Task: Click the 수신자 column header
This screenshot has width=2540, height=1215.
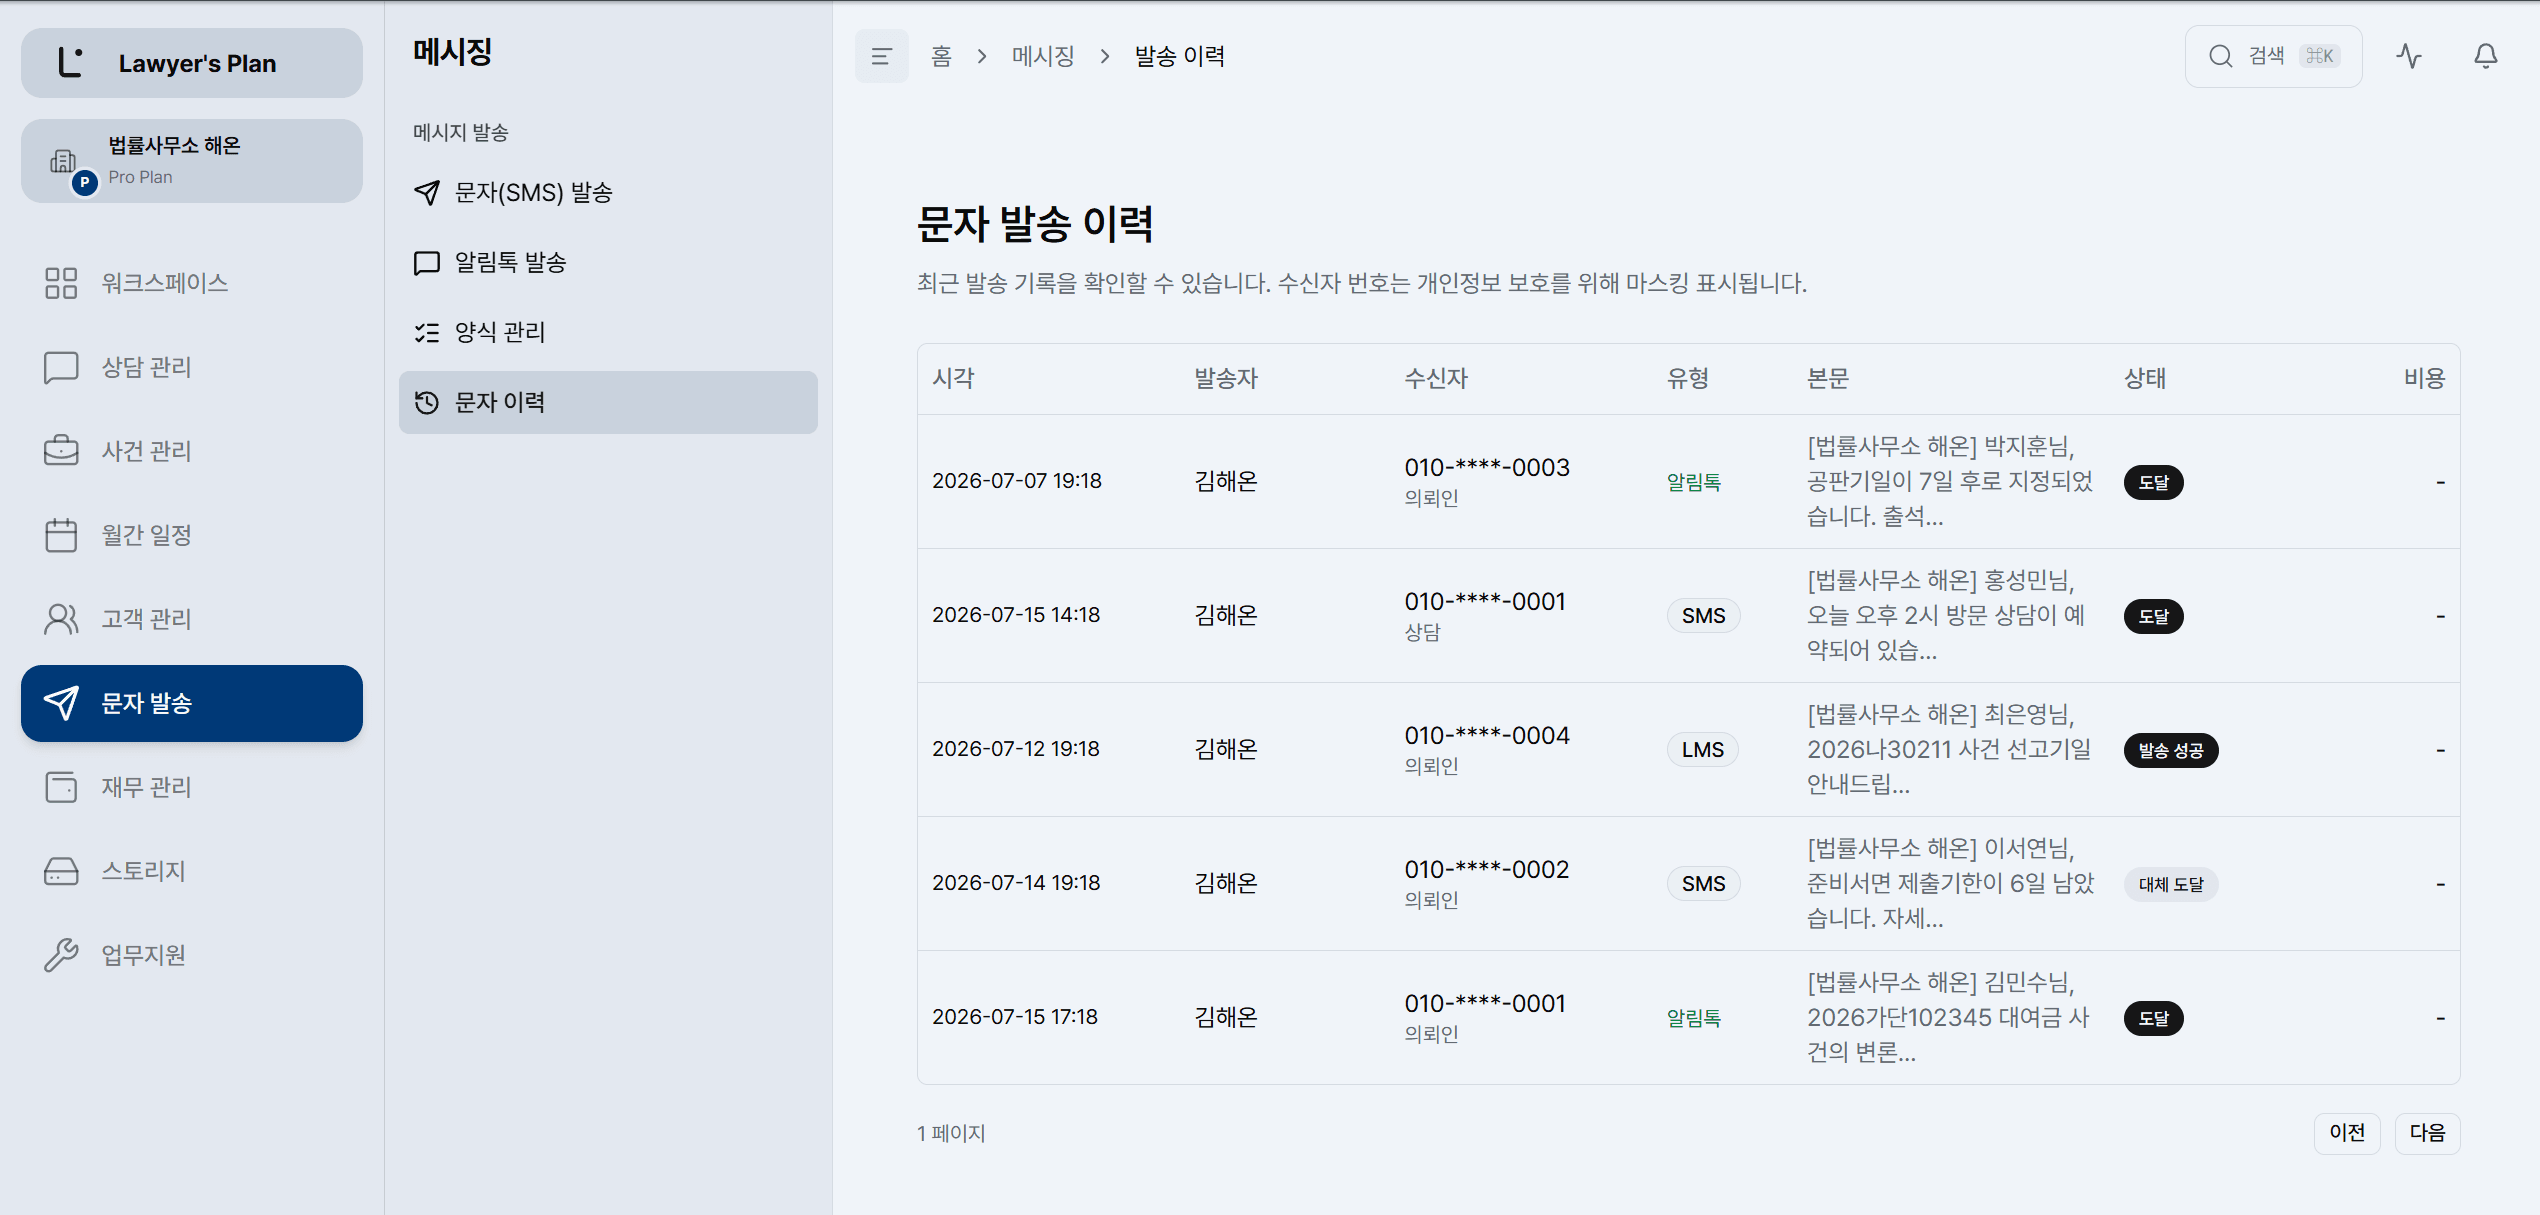Action: [x=1436, y=379]
